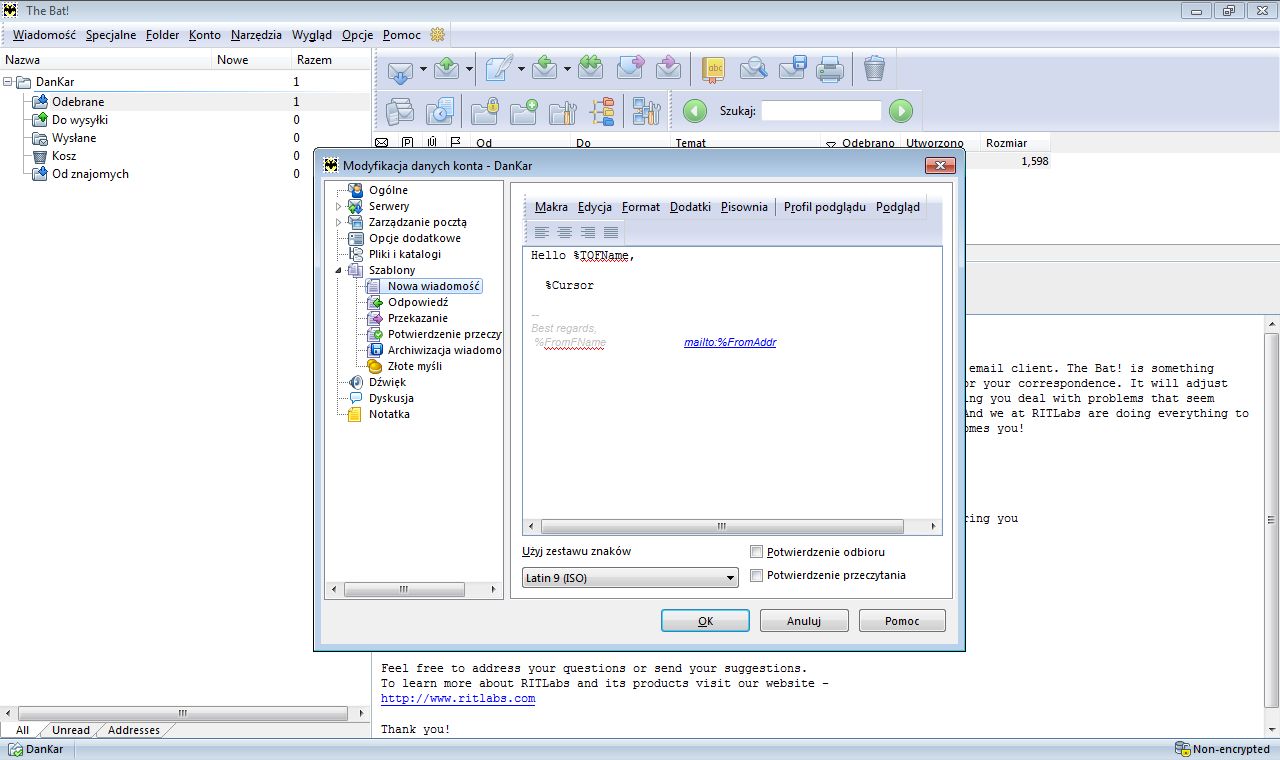Click the folder properties tools icon

tap(564, 110)
